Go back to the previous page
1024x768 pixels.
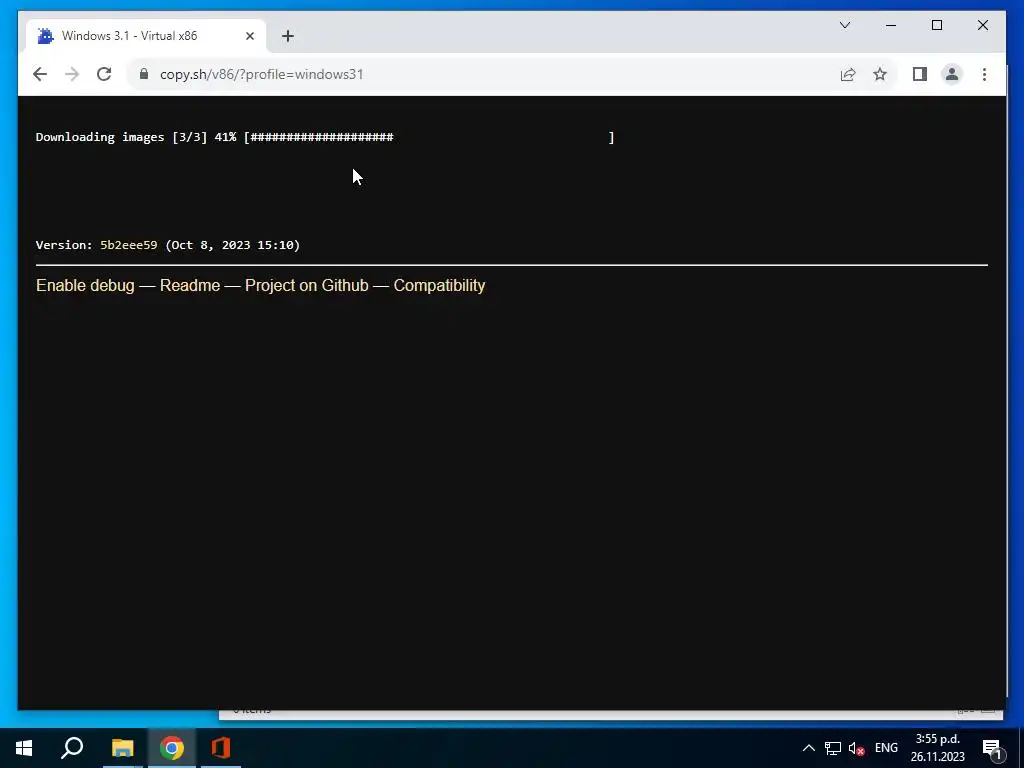40,74
